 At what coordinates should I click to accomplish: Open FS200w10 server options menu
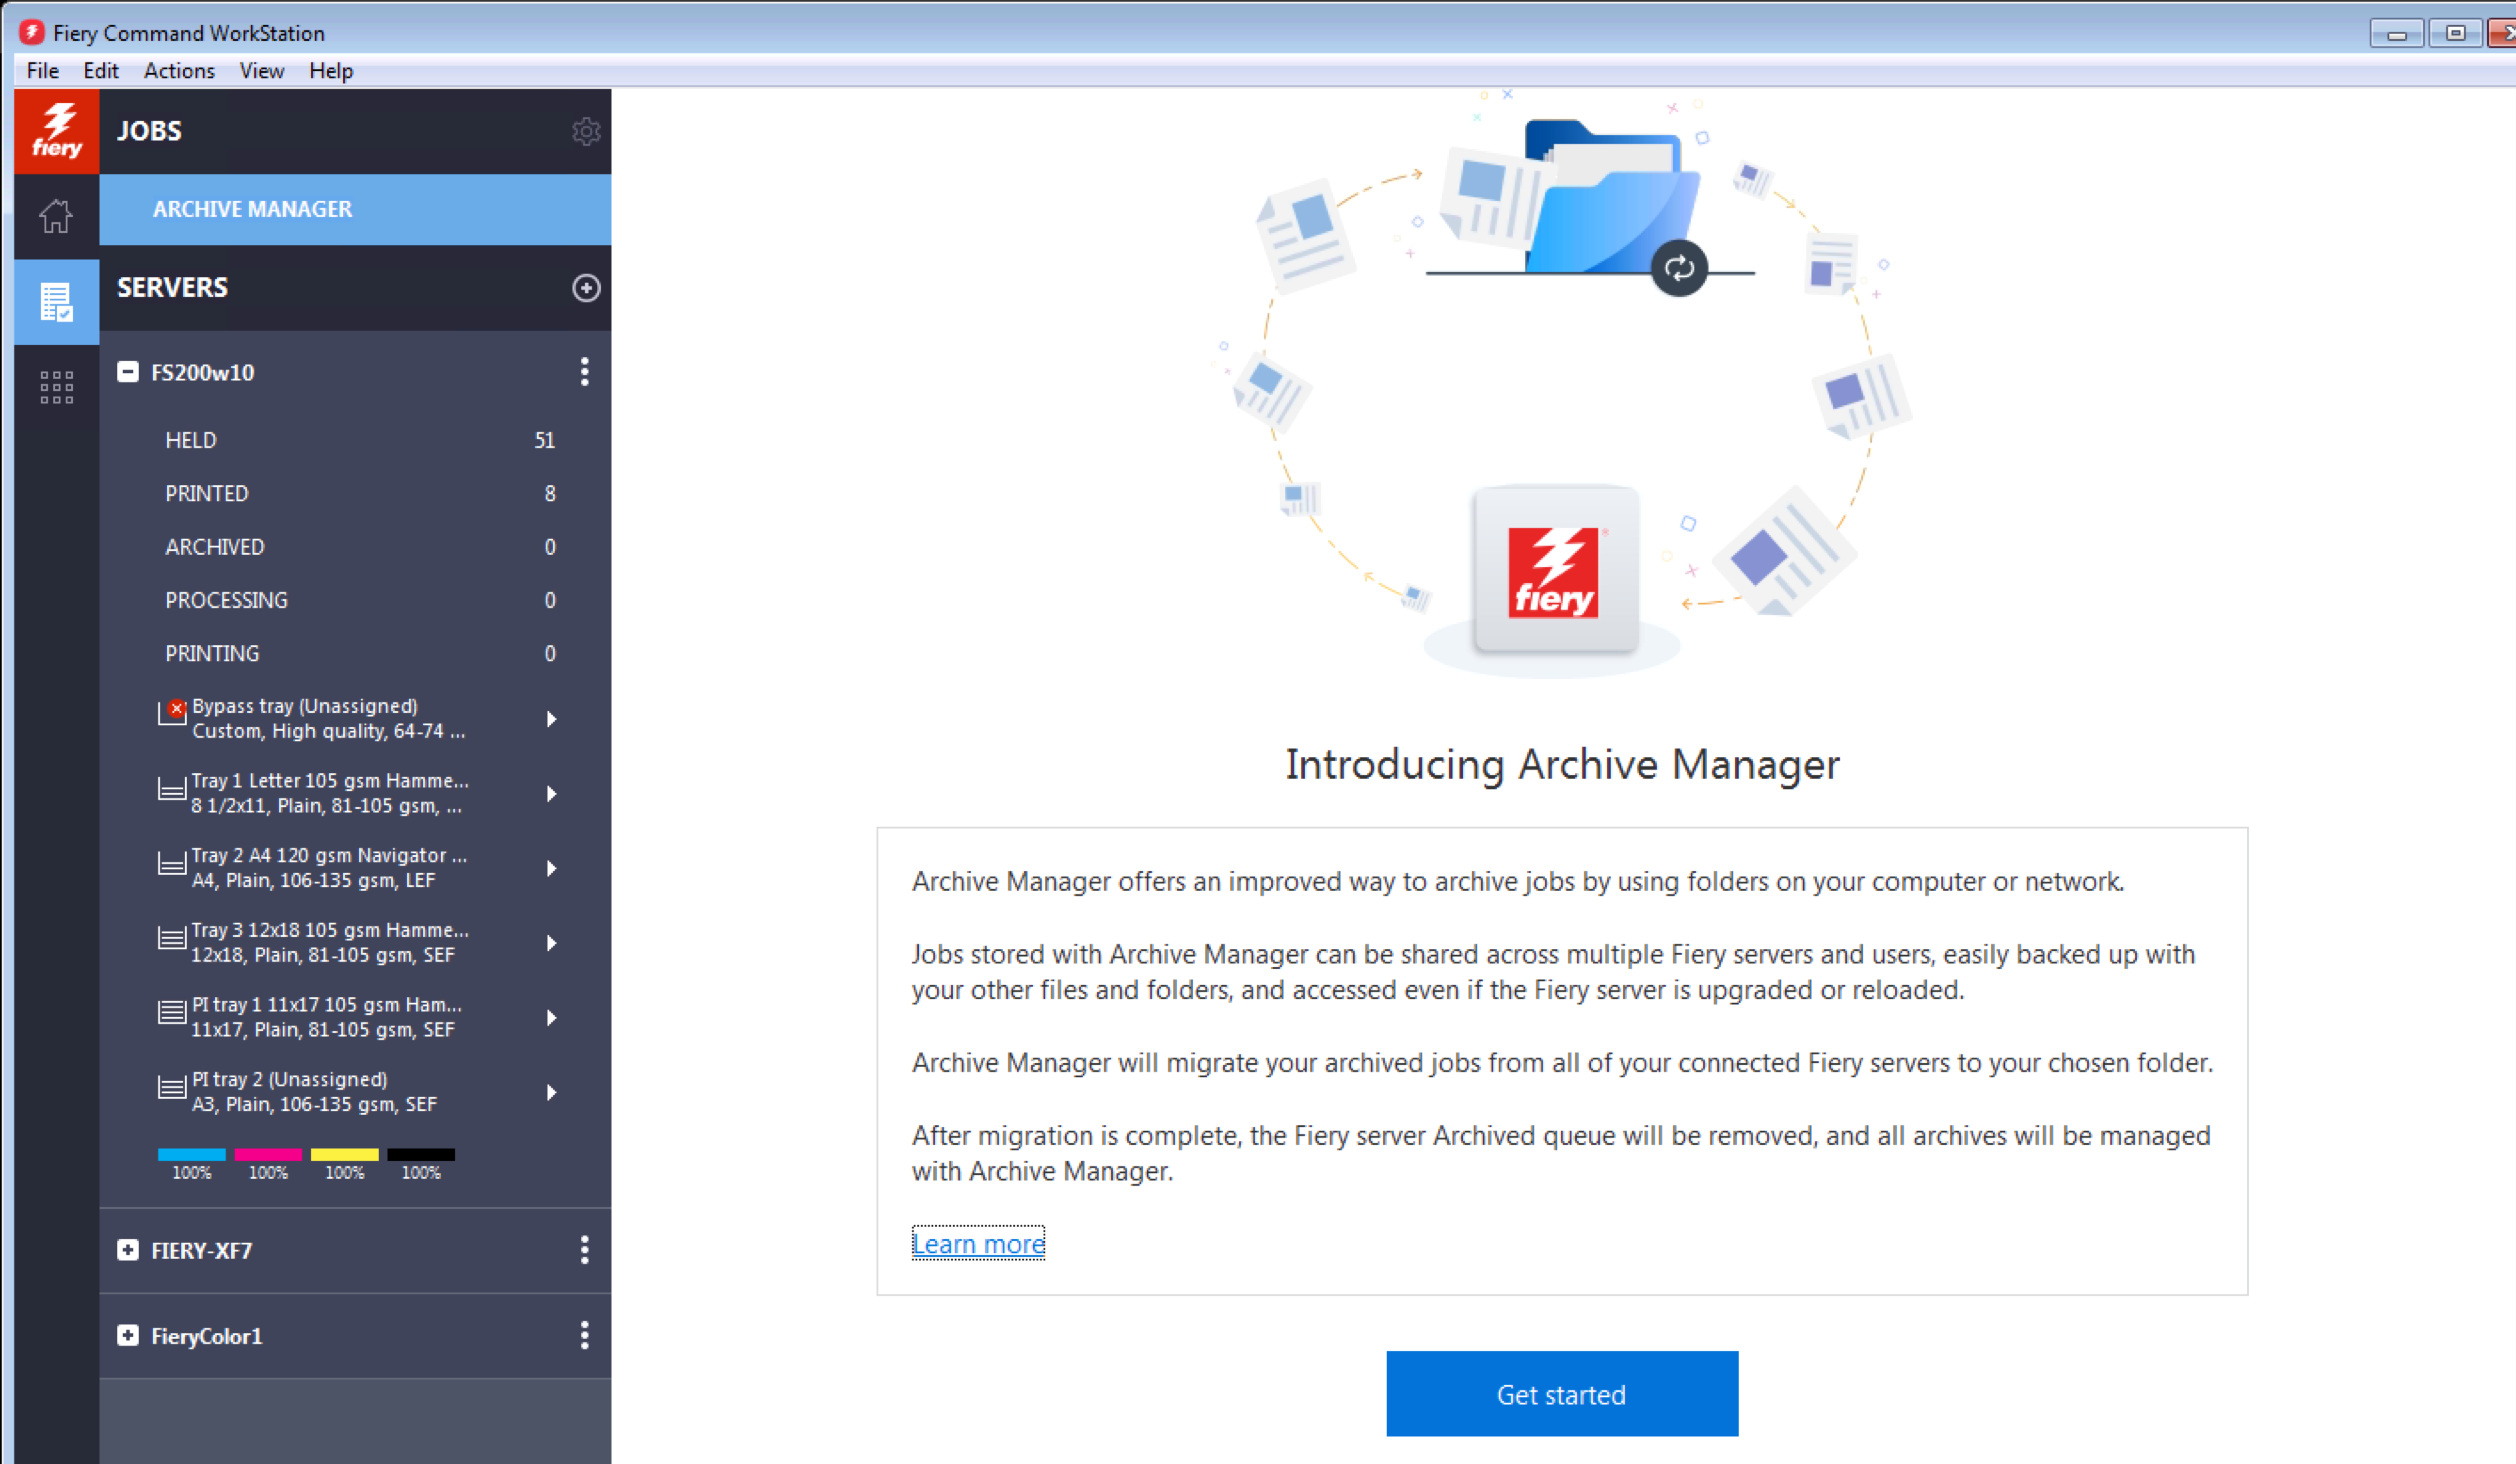(585, 372)
